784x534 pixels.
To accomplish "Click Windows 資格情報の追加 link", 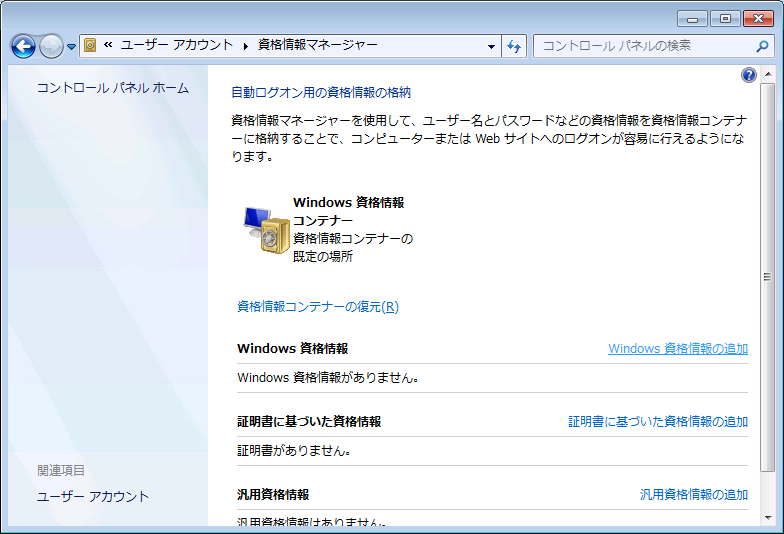I will (678, 348).
